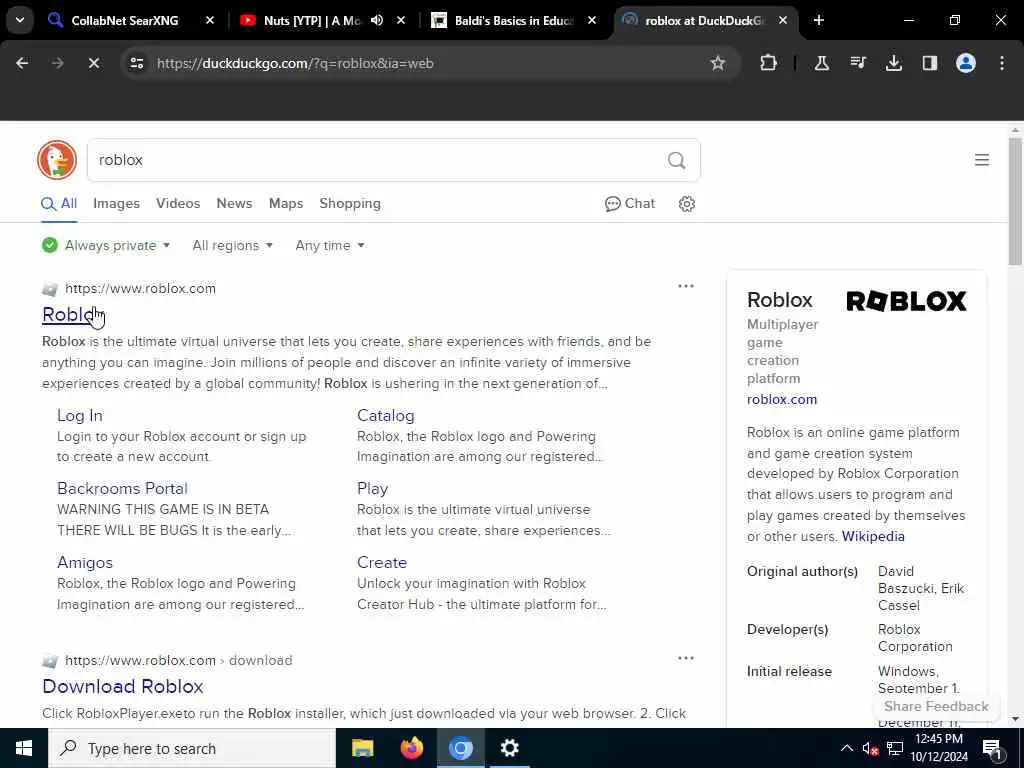Open the Backrooms Portal sitelink
Viewport: 1024px width, 768px height.
click(x=122, y=489)
